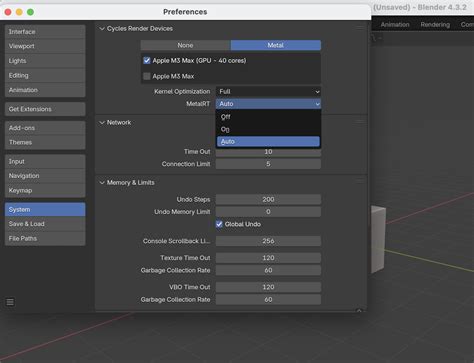Collapse the Network panel
Viewport: 474px width, 363px height.
pyautogui.click(x=102, y=123)
